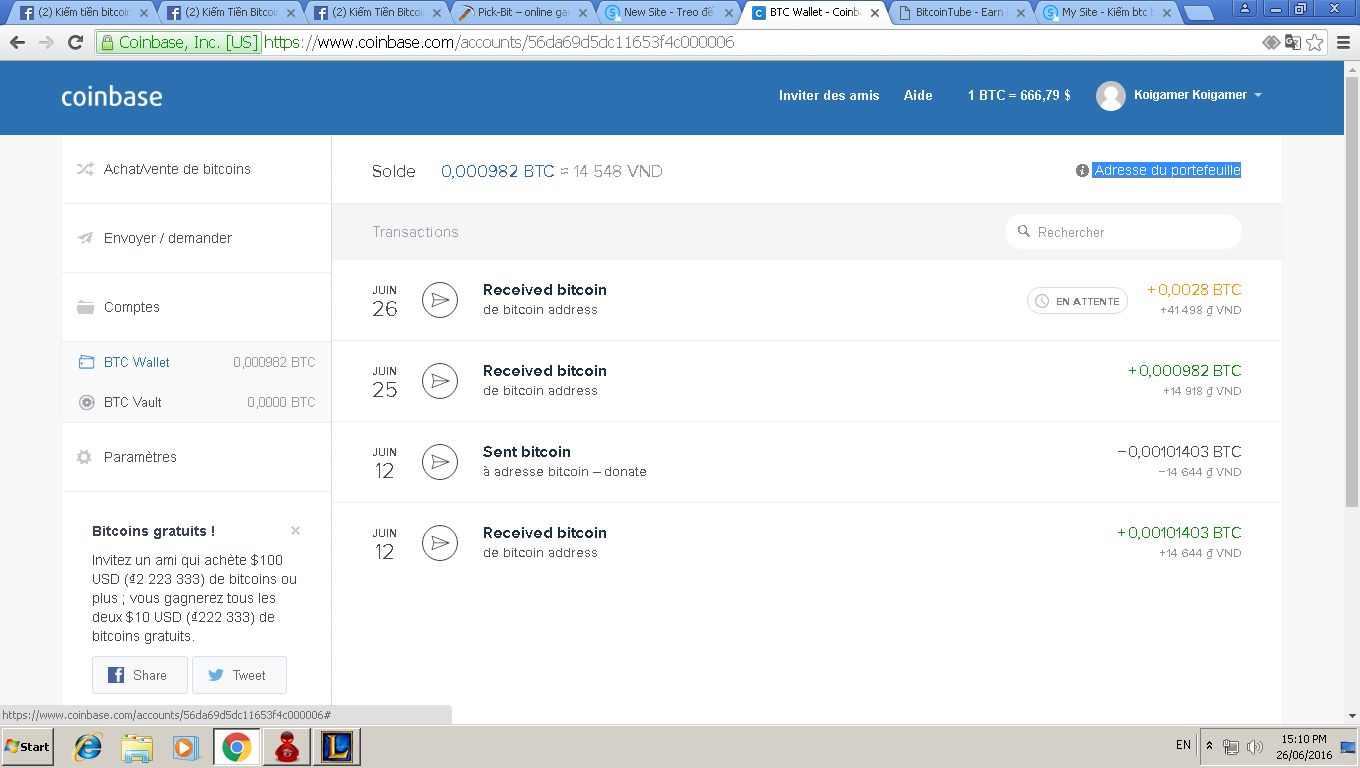Screen dimensions: 1360x768
Task: Click the Achat/vente de bitcoins shuffle icon
Action: click(85, 169)
